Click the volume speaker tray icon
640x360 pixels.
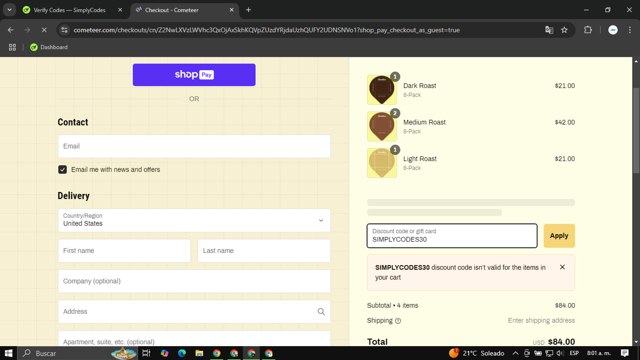point(560,353)
